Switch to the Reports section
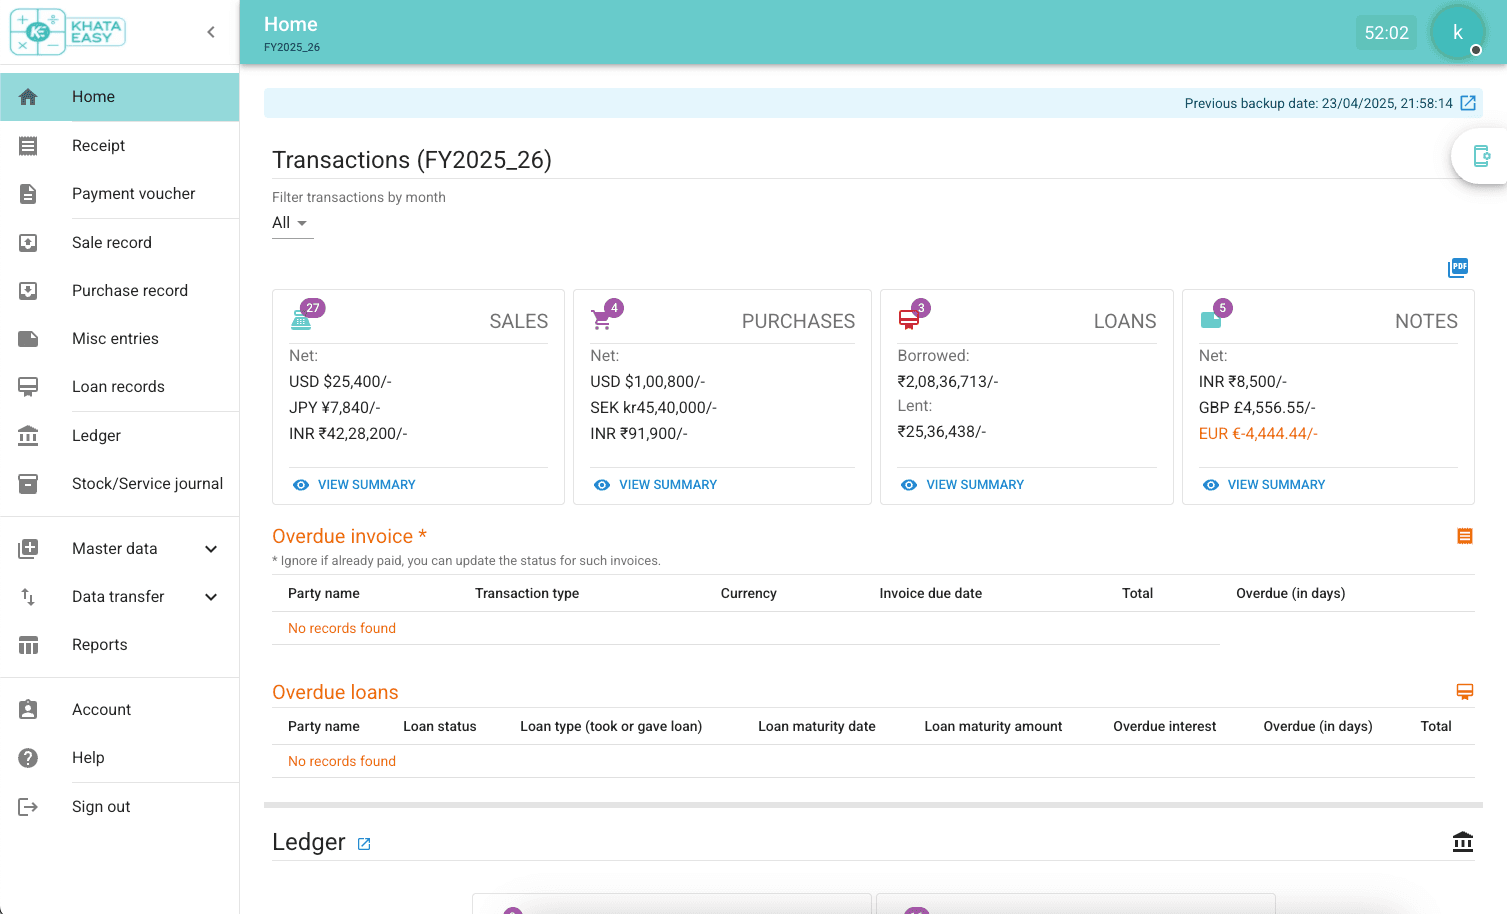The height and width of the screenshot is (914, 1507). 99,644
